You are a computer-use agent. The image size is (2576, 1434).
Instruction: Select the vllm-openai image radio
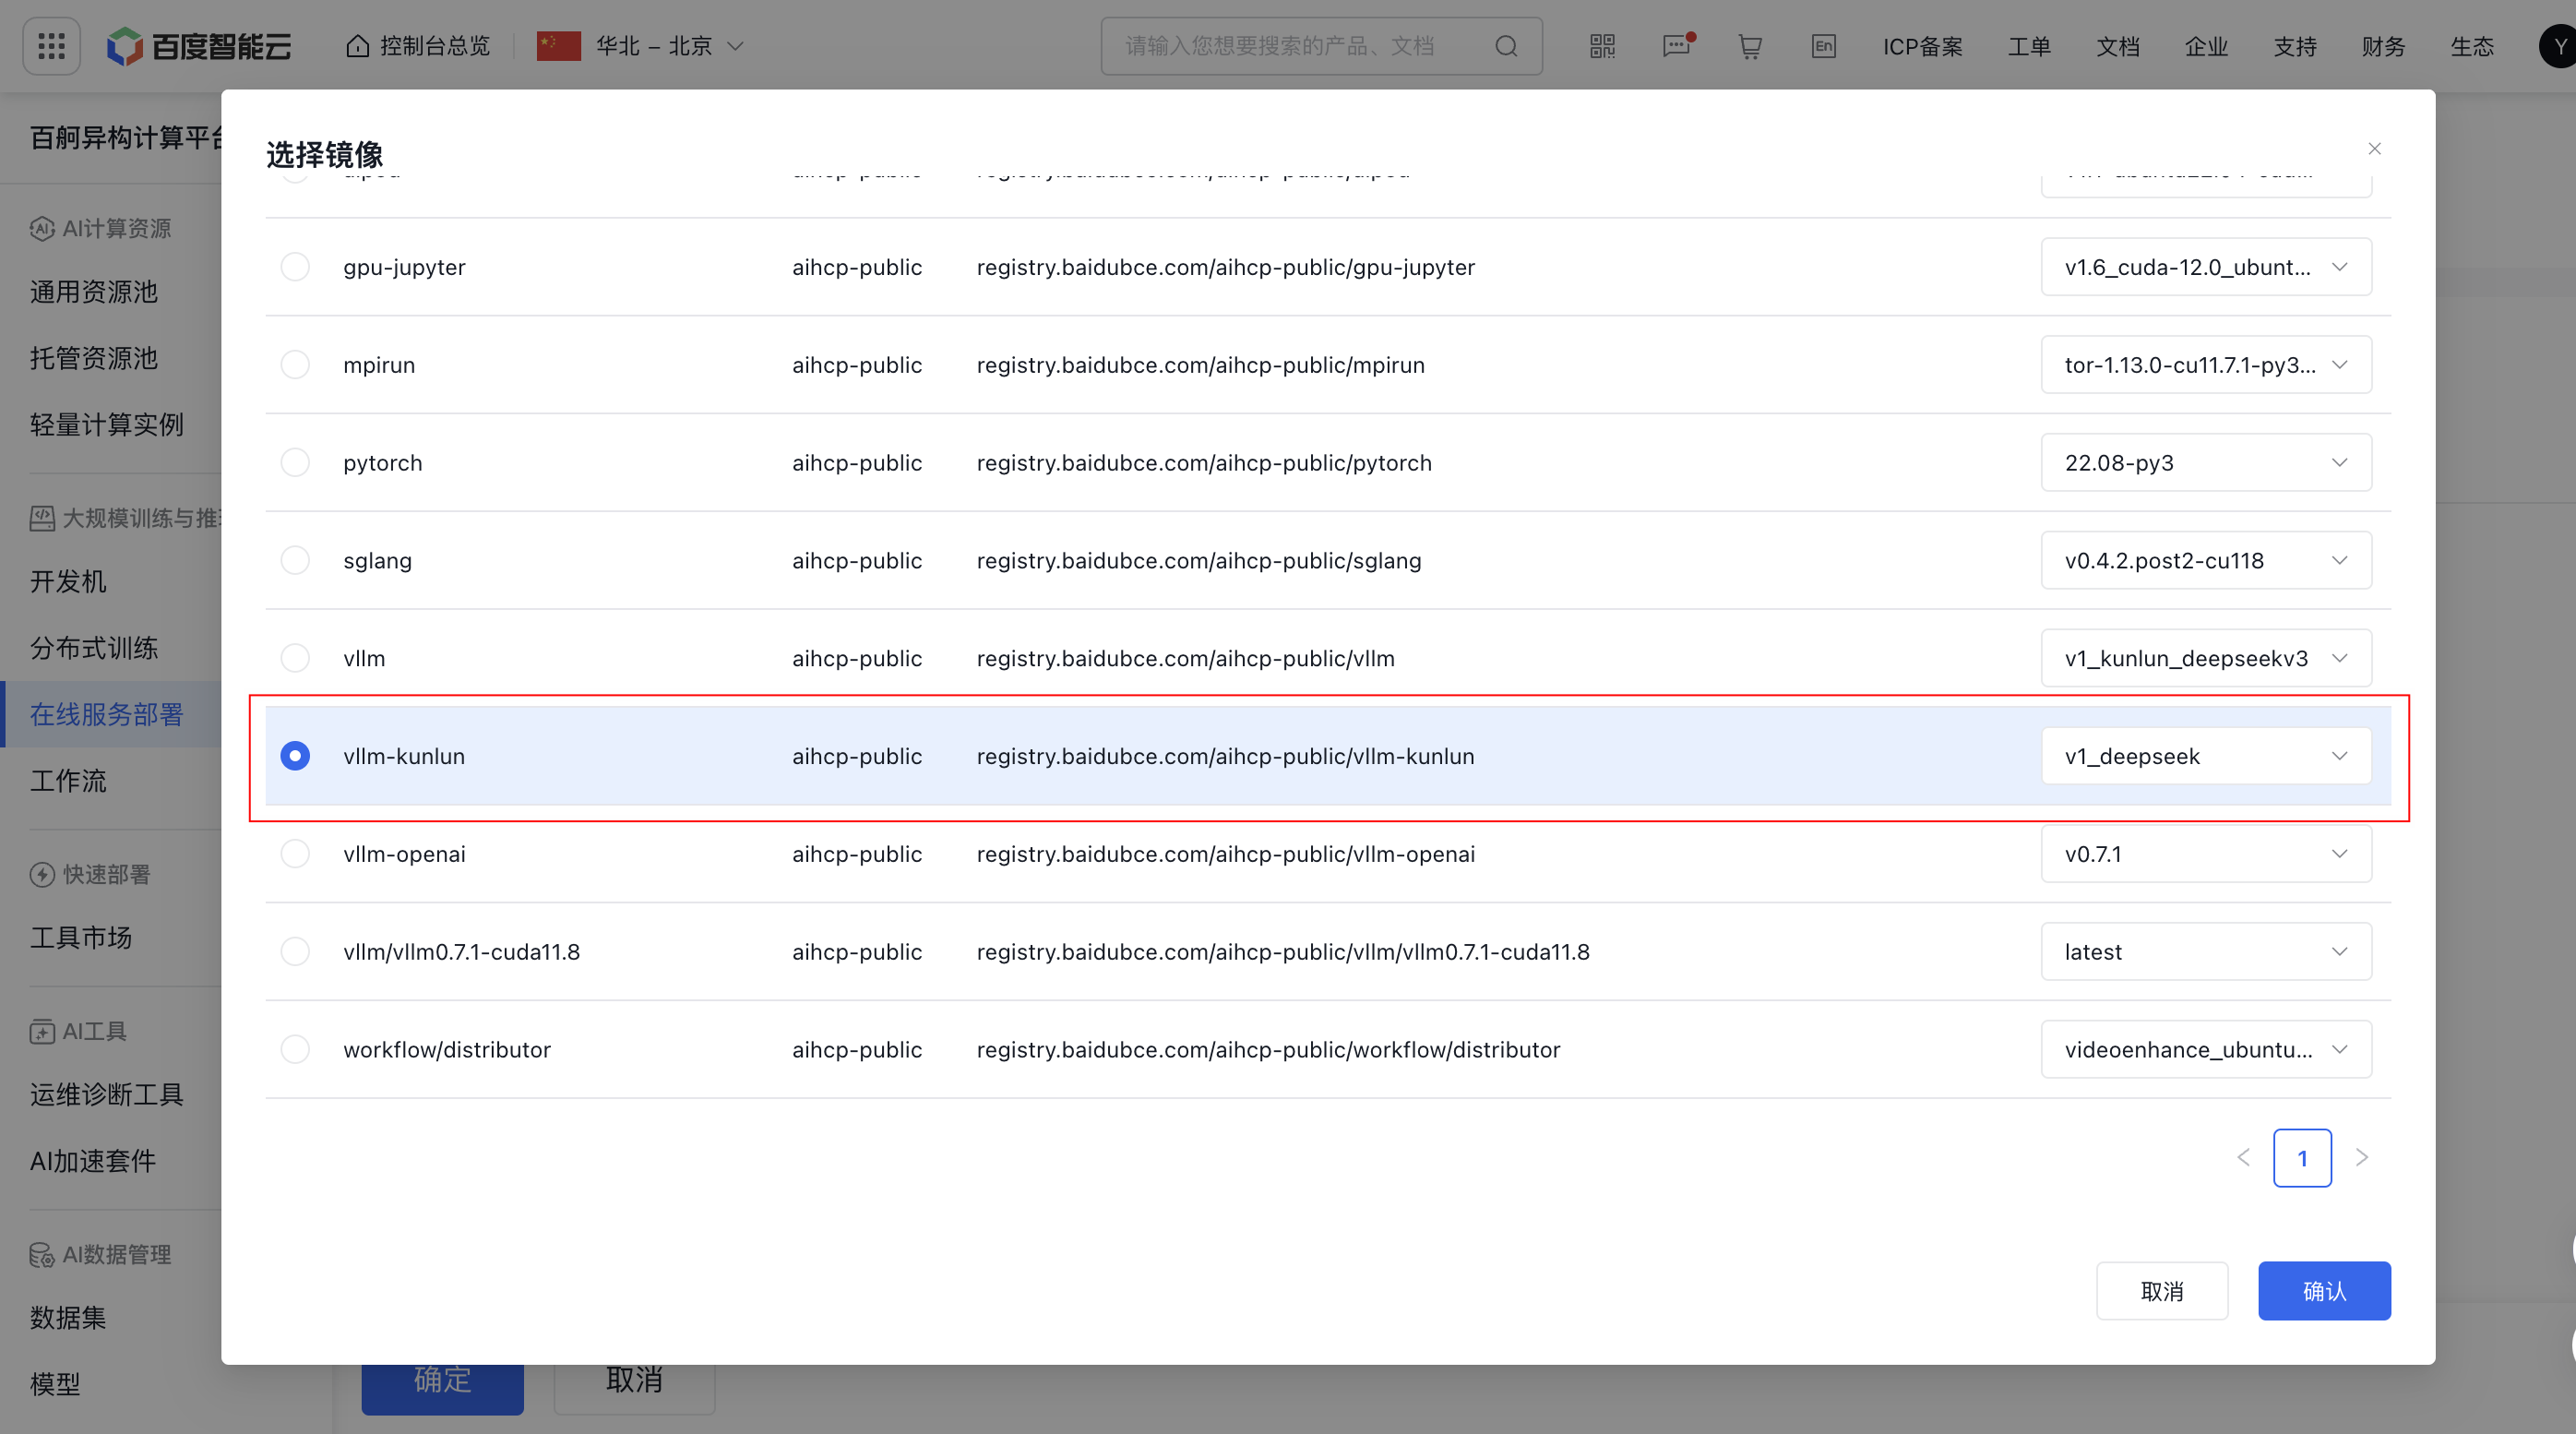click(x=295, y=853)
